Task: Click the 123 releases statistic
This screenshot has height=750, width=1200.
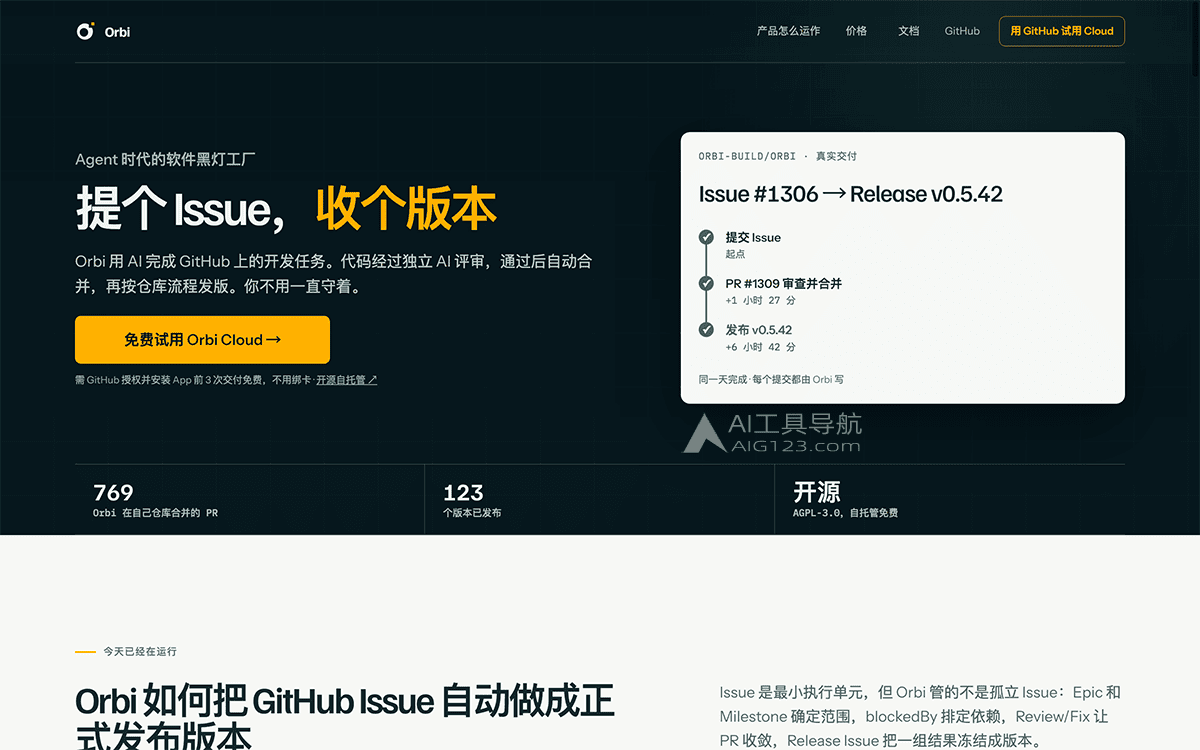Action: click(x=463, y=492)
